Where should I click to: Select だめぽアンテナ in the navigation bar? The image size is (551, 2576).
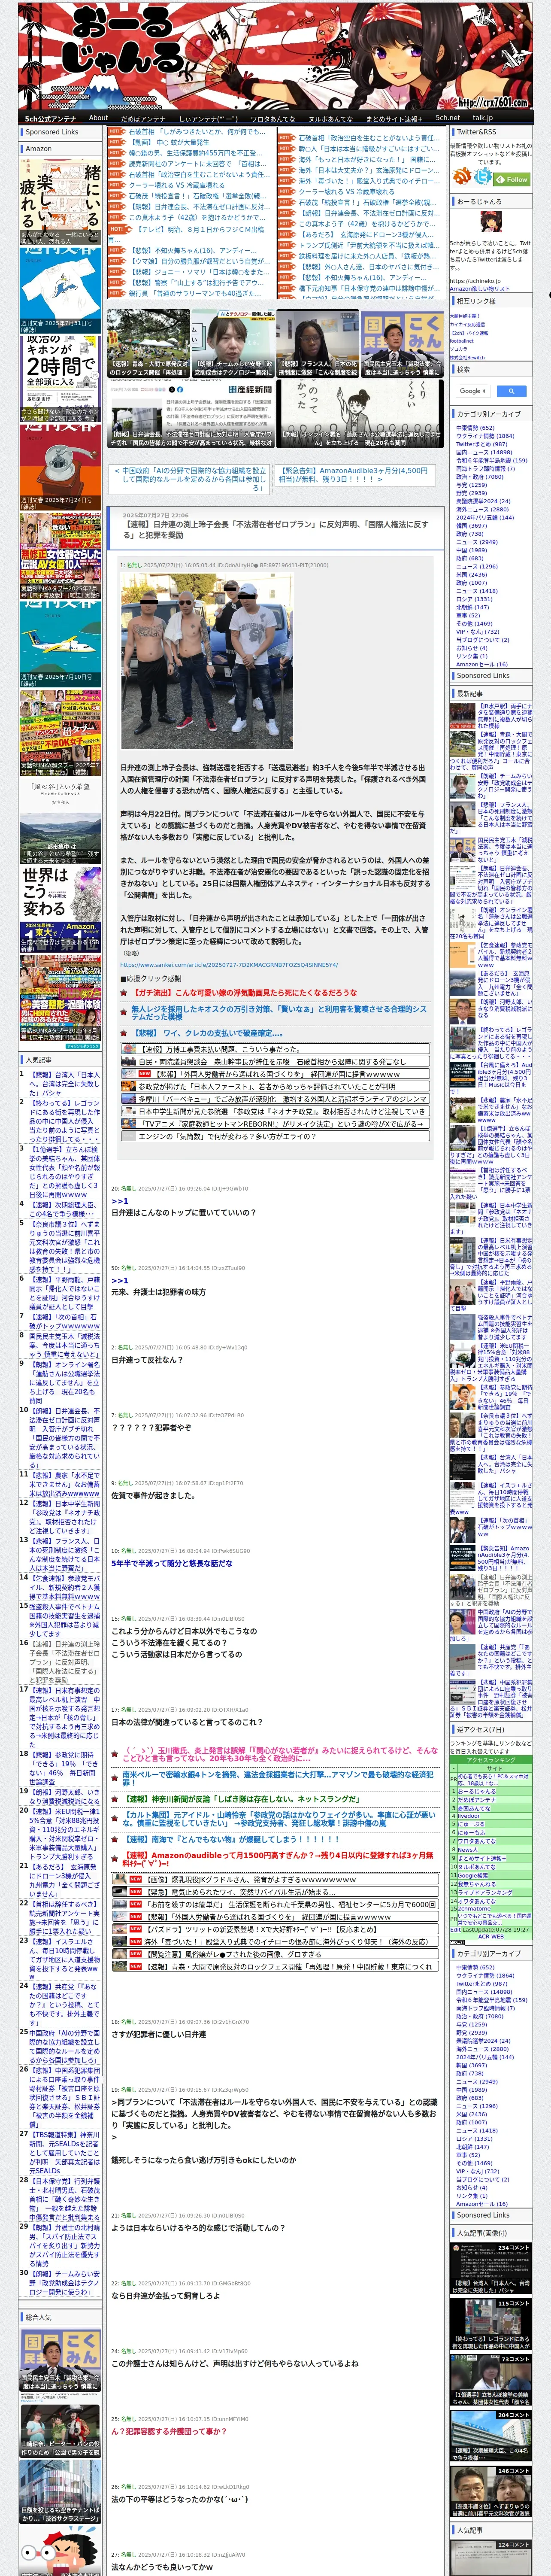(143, 118)
